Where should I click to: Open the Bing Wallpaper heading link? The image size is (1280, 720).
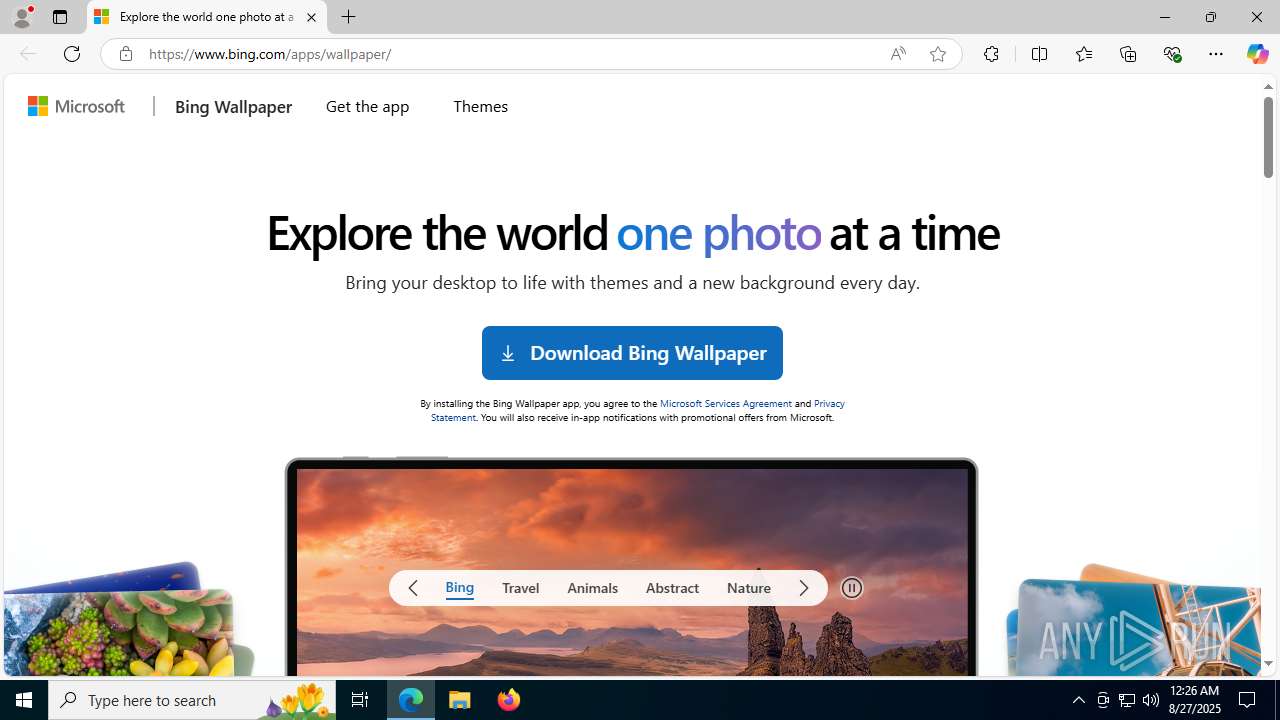pyautogui.click(x=233, y=106)
